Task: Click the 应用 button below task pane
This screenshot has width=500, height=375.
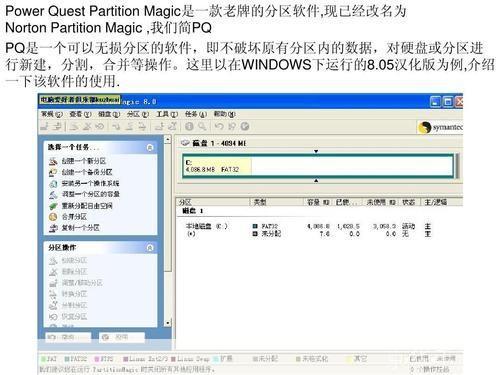Action: click(122, 337)
